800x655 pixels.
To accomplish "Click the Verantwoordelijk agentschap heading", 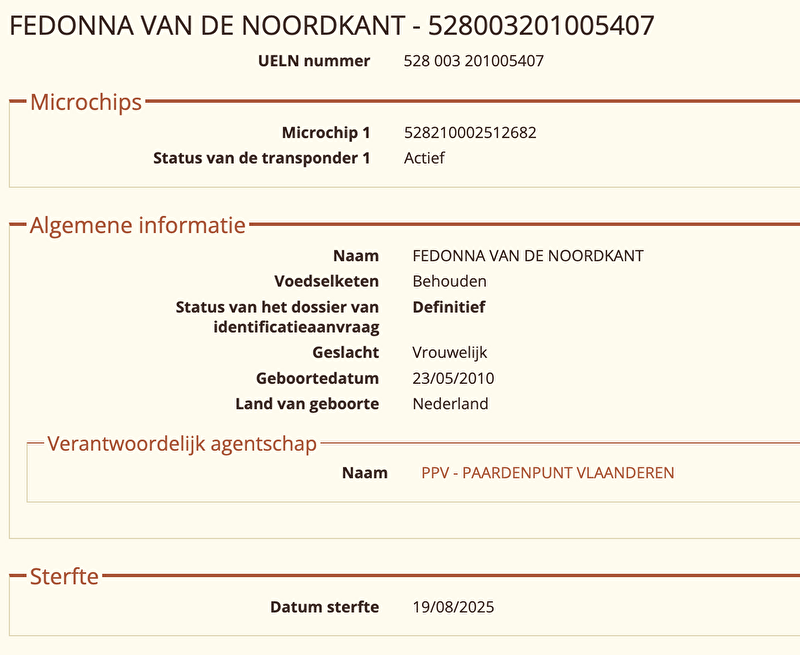I will (x=182, y=443).
